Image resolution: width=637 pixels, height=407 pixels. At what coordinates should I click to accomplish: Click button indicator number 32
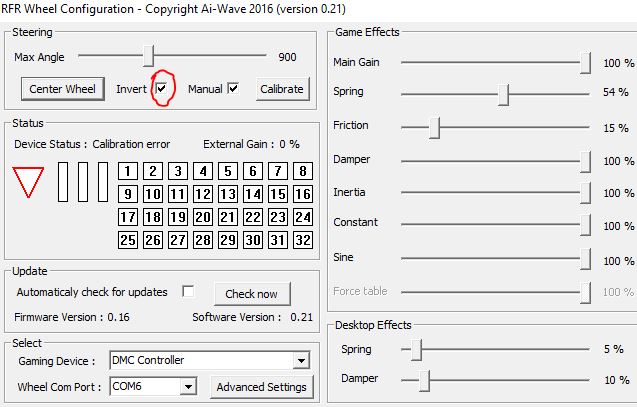tap(303, 240)
